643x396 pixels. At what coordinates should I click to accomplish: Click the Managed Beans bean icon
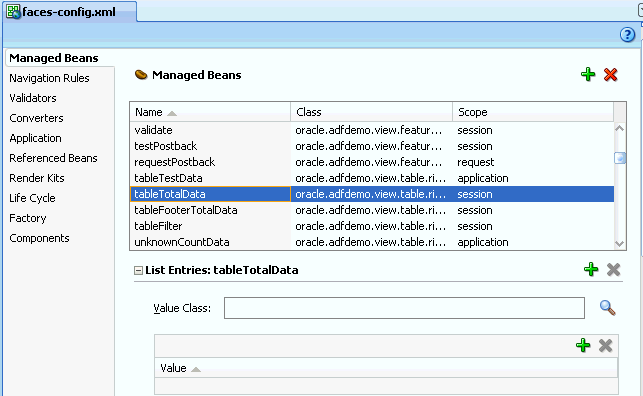coord(141,75)
